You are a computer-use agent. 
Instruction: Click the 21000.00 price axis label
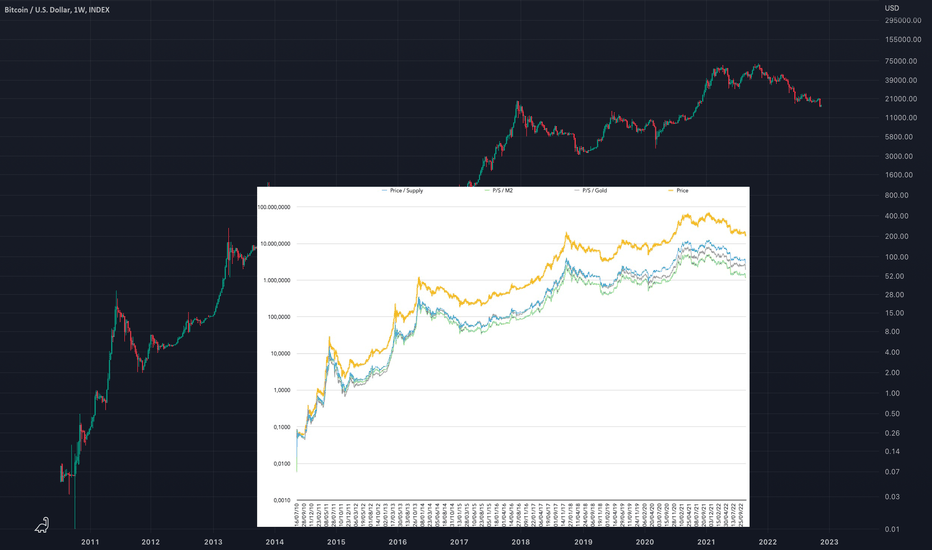901,99
